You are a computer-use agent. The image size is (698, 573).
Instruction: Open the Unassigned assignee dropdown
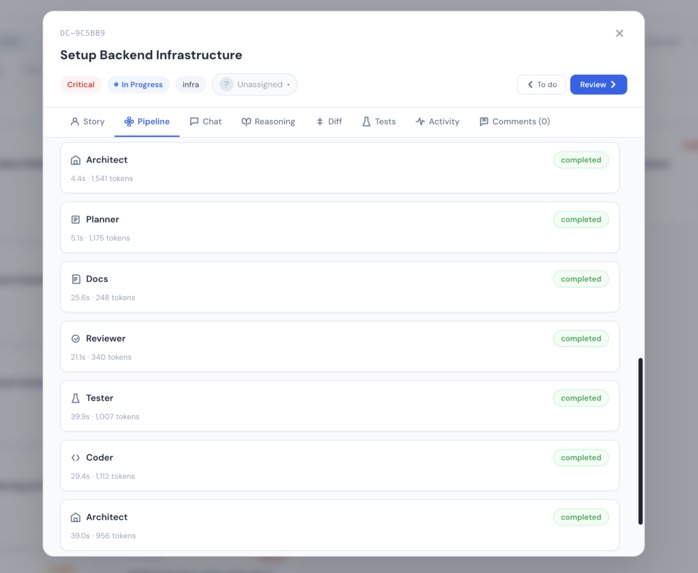[x=255, y=85]
